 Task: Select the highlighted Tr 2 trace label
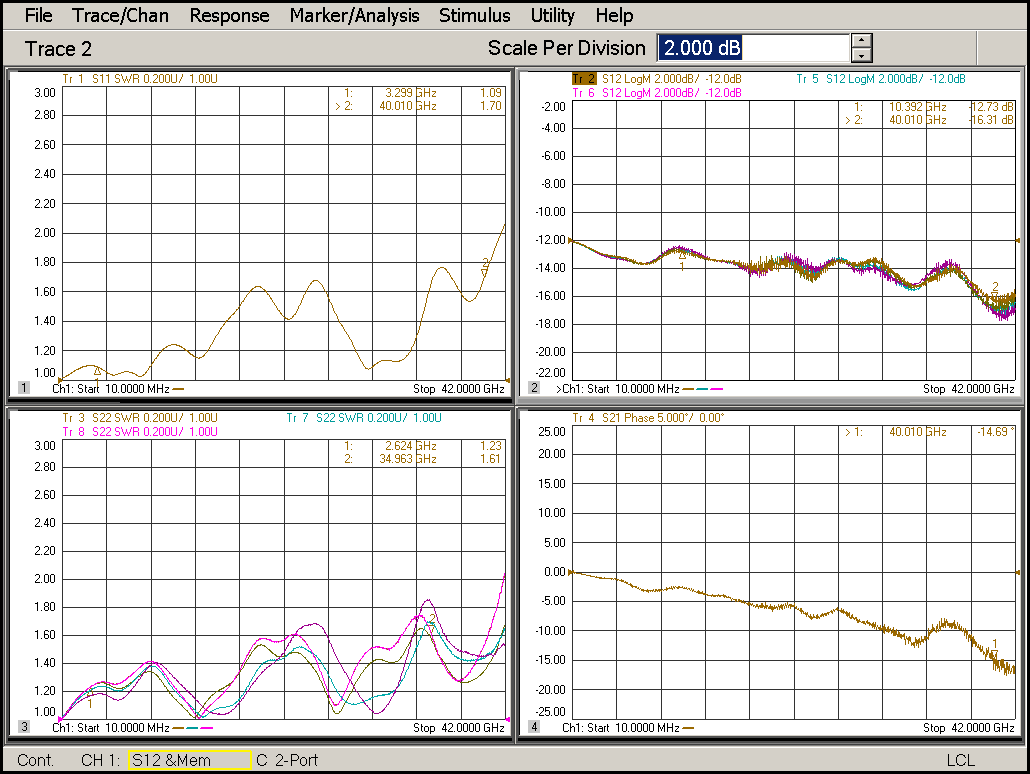point(583,79)
